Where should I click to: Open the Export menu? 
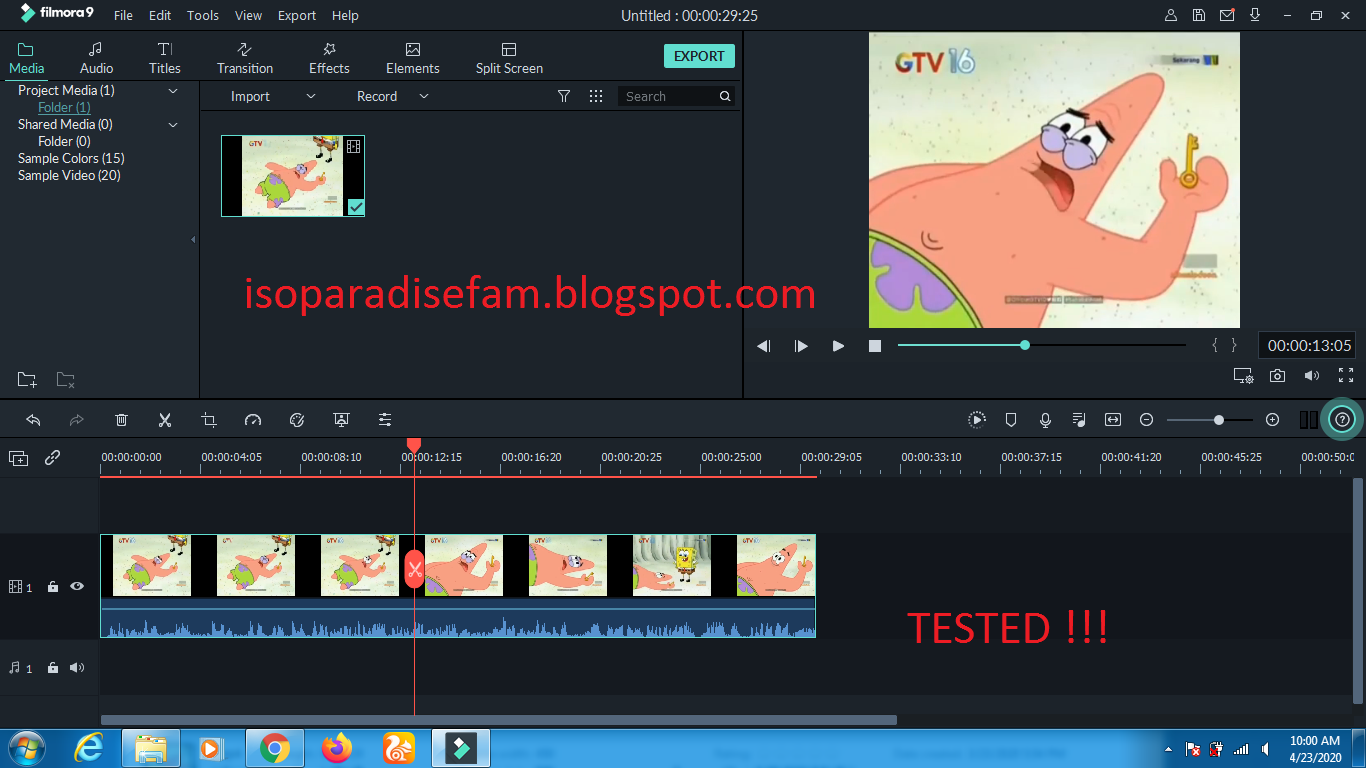pos(297,16)
